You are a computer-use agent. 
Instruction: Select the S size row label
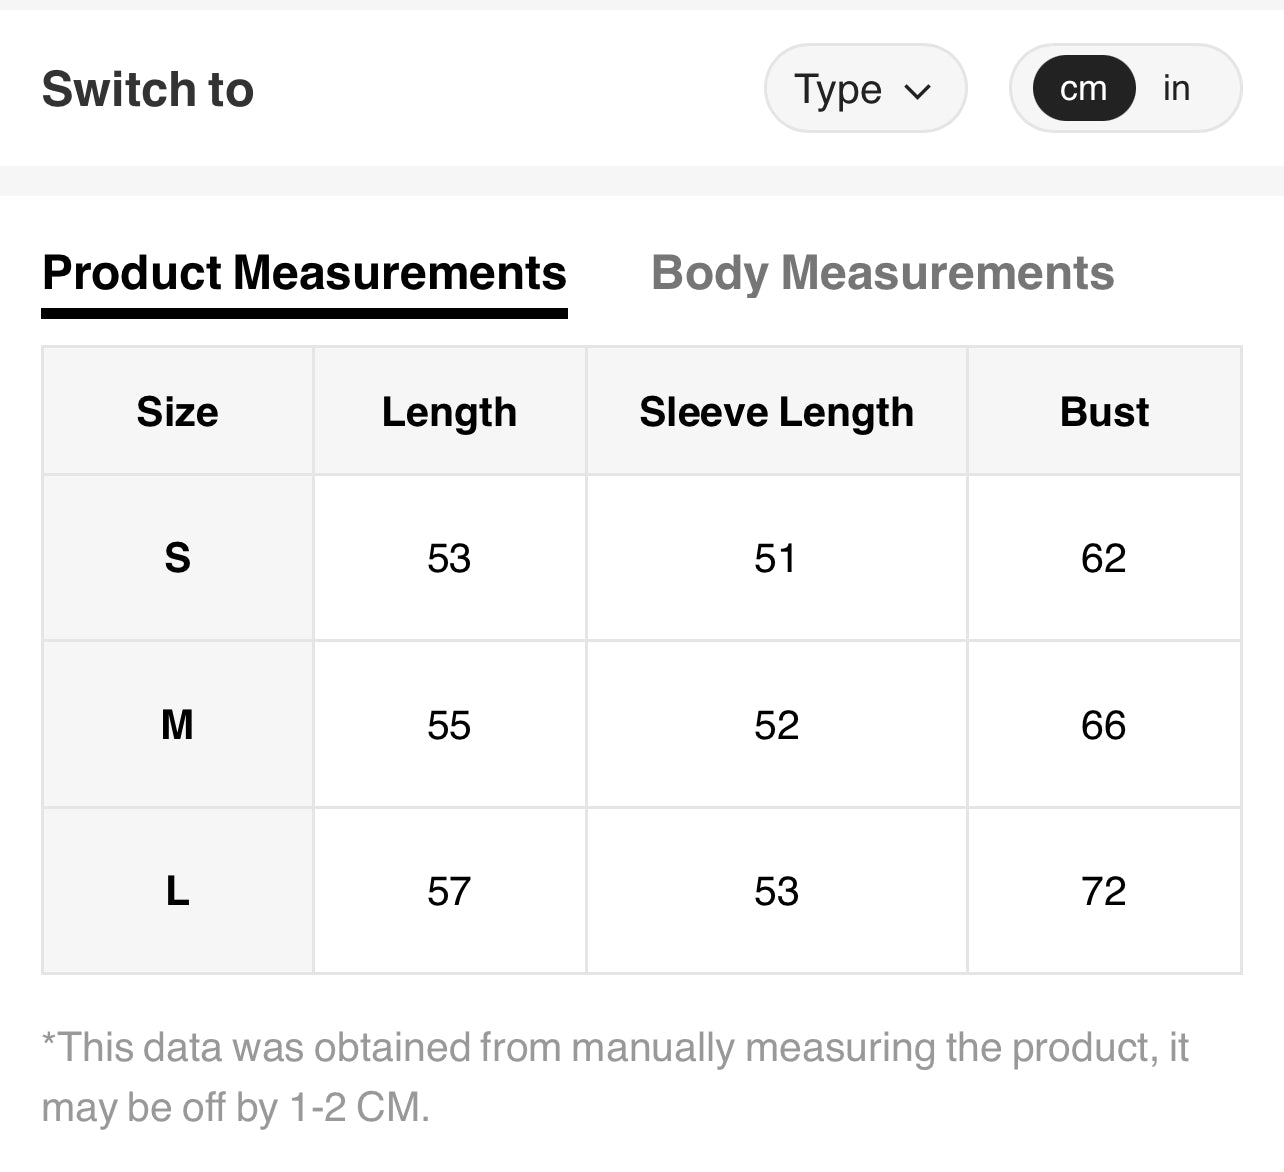(x=177, y=558)
